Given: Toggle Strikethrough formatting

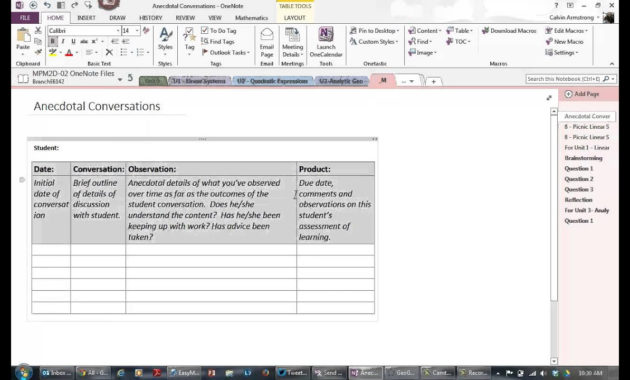Looking at the screenshot, I should click(84, 41).
